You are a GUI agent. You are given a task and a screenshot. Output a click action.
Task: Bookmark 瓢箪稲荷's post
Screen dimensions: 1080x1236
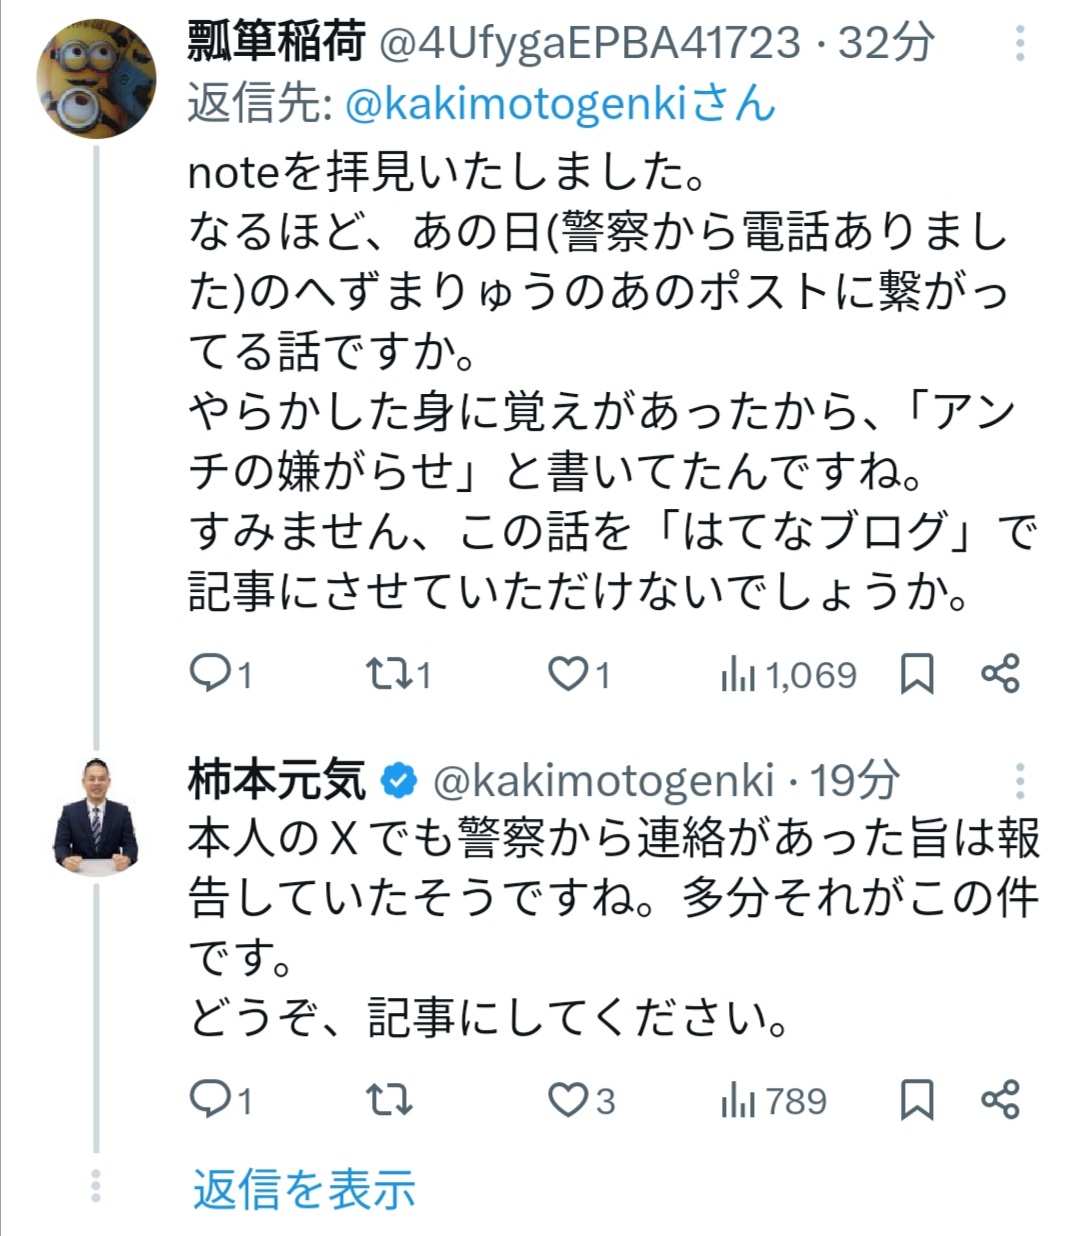click(x=917, y=675)
